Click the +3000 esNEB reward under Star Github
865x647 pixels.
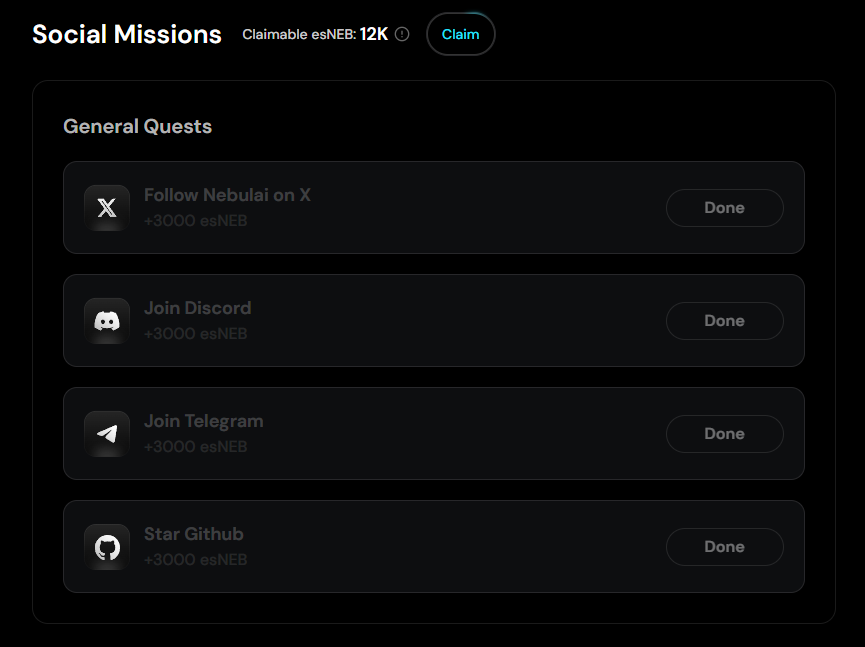tap(195, 560)
